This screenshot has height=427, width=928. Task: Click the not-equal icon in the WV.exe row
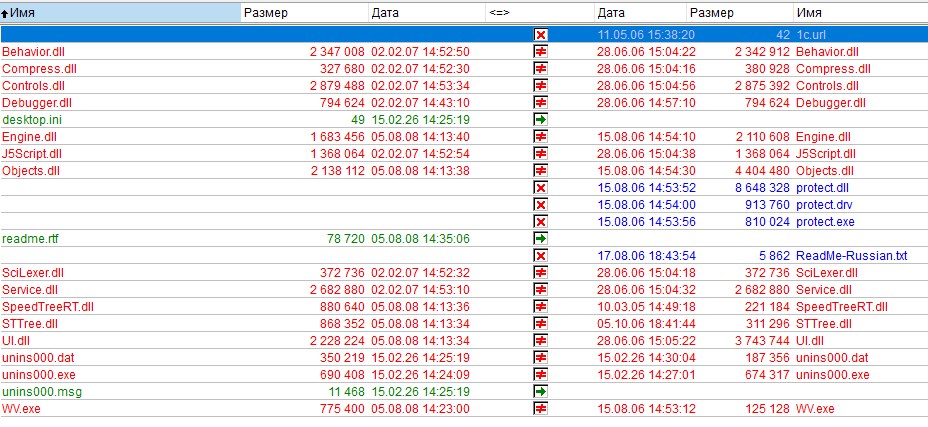click(540, 409)
